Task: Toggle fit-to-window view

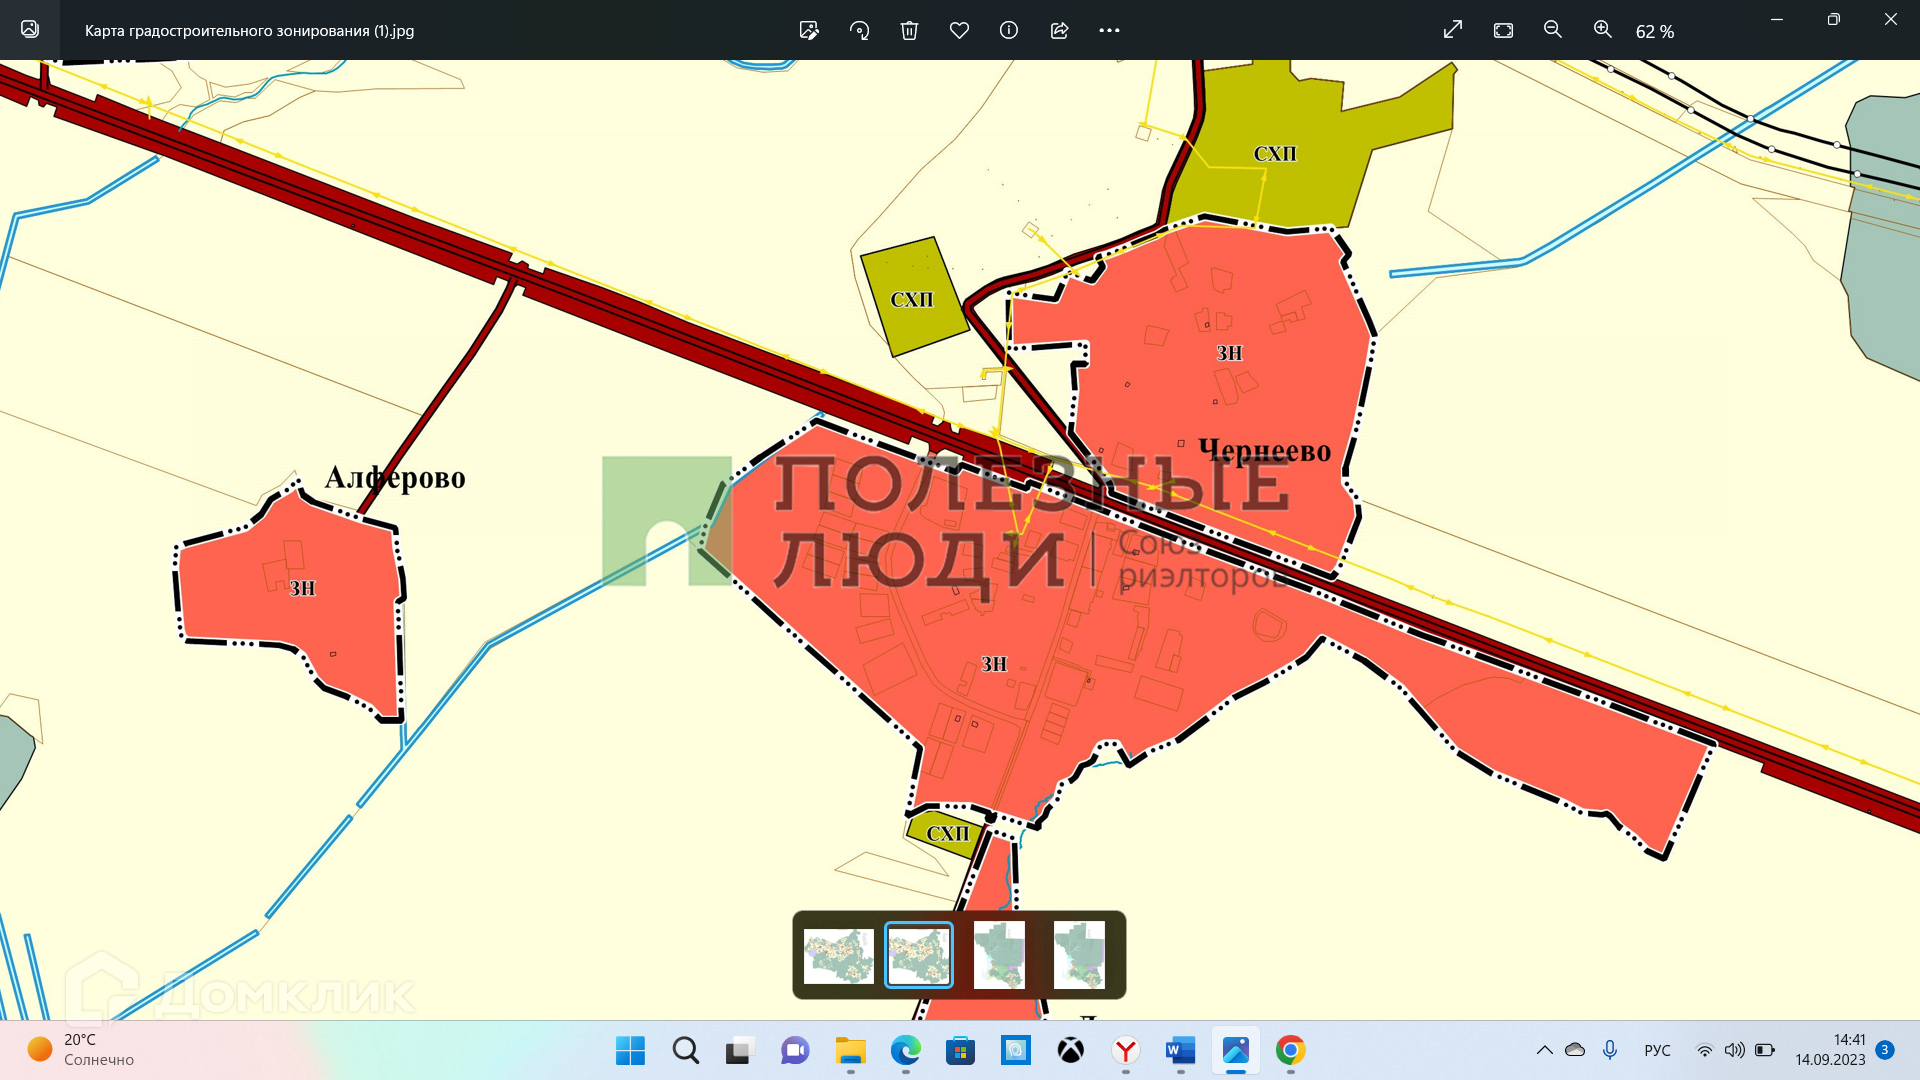Action: point(1503,30)
